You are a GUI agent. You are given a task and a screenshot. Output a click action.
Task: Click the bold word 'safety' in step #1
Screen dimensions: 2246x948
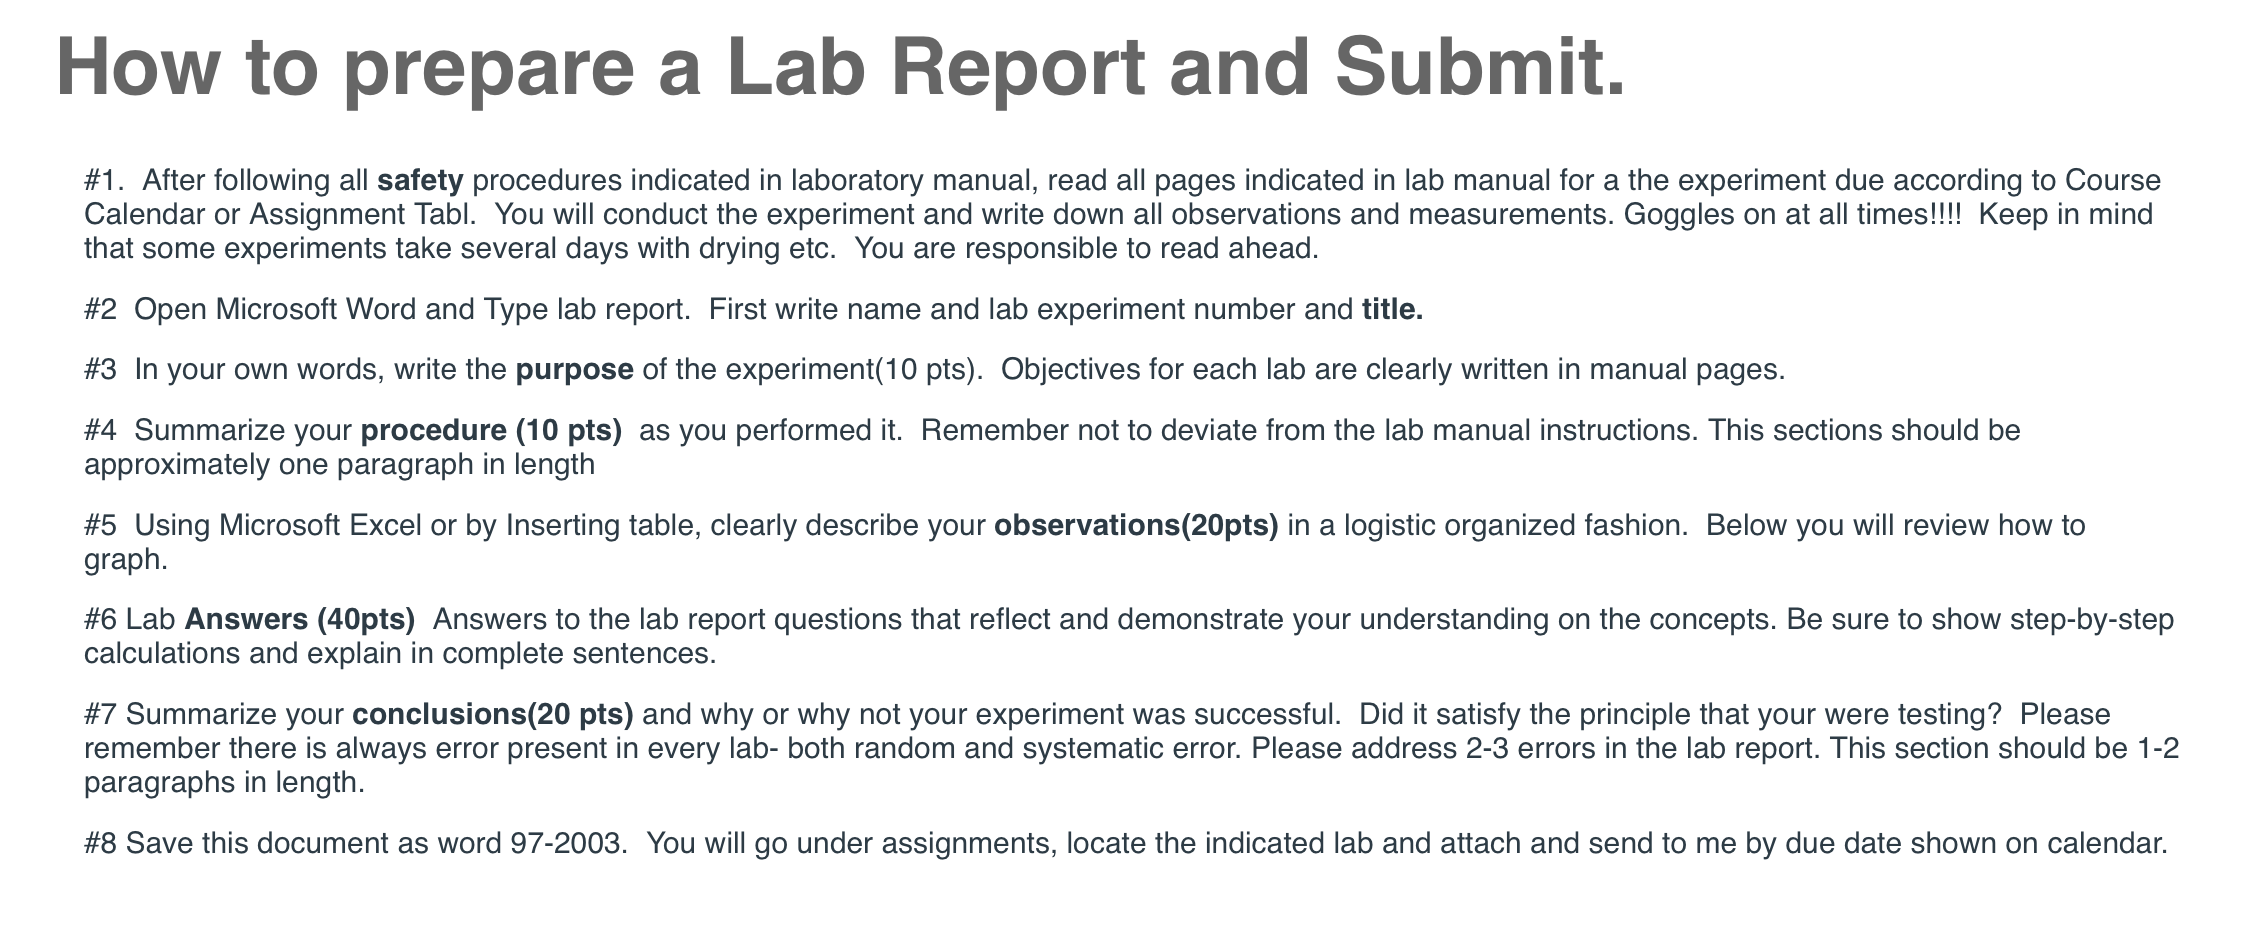[420, 181]
